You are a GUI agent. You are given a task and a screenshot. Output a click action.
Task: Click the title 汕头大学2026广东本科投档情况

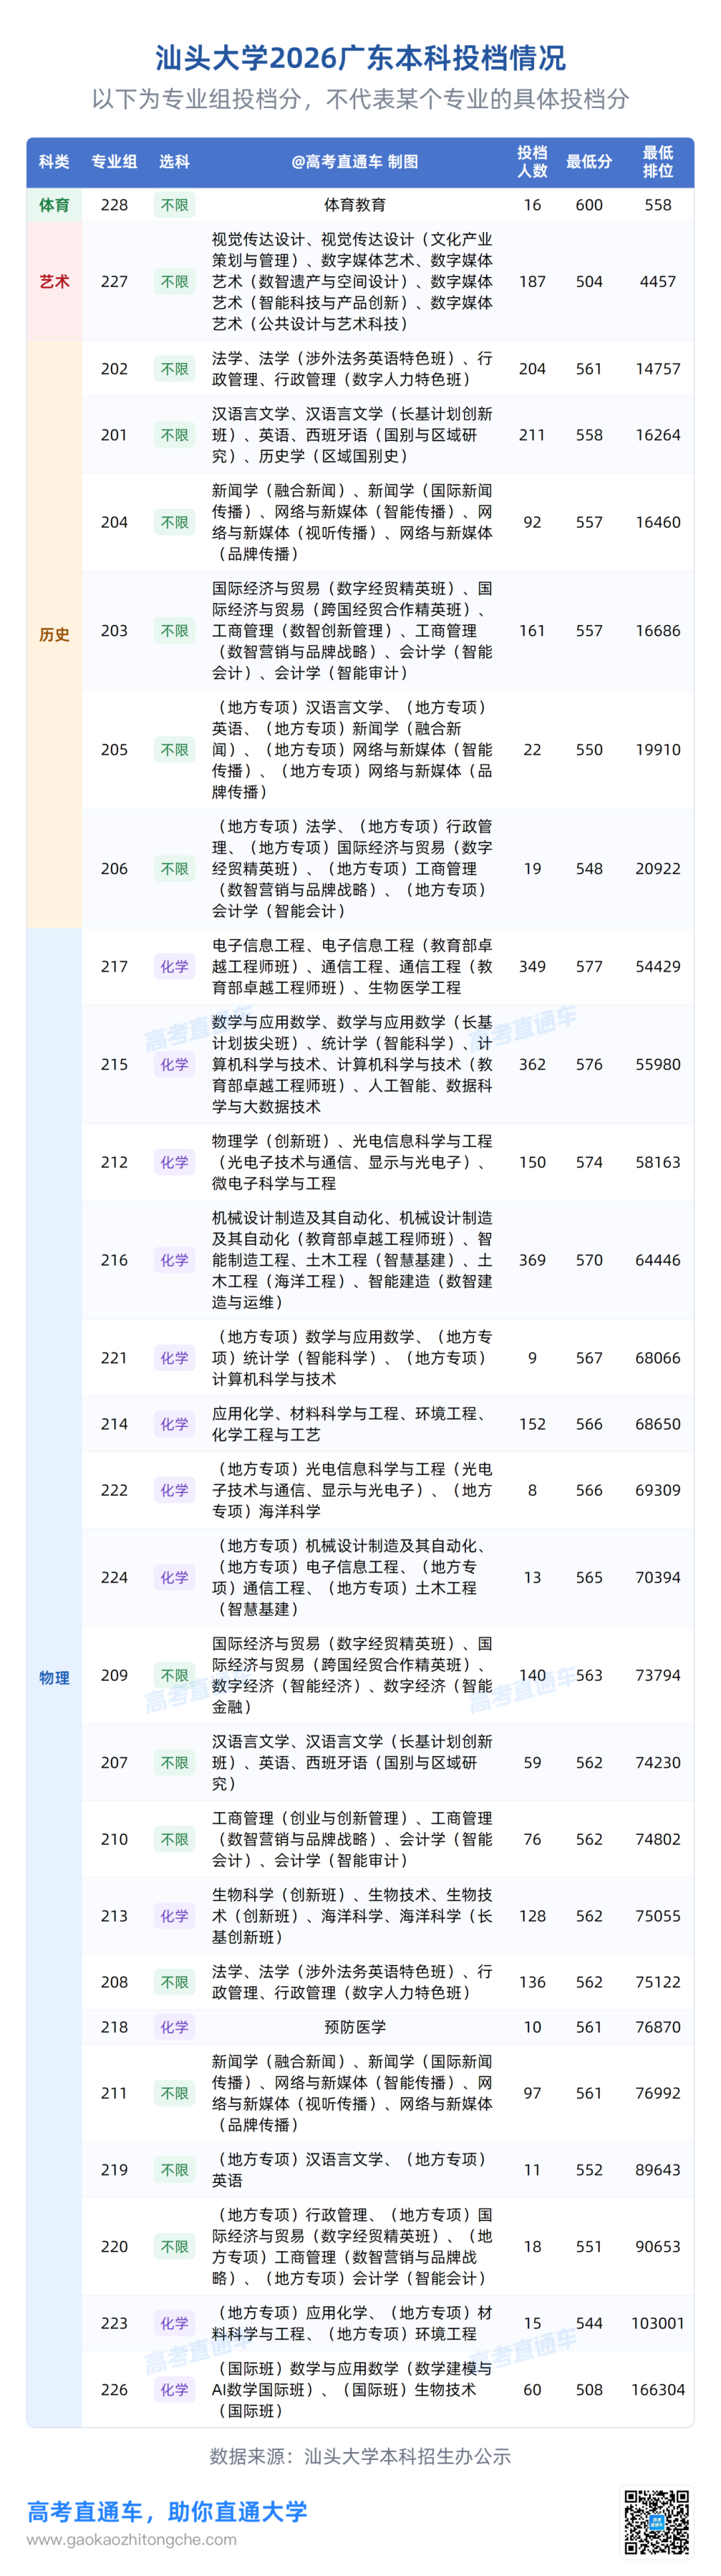360,58
